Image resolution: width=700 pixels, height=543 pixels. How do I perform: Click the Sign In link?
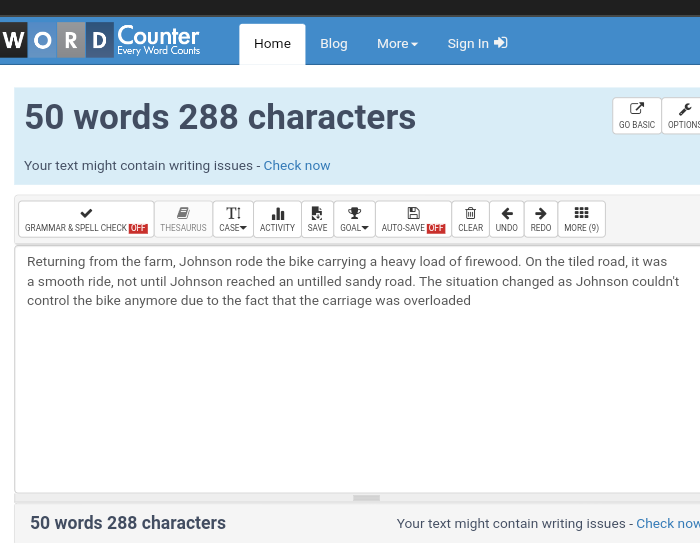tap(477, 44)
